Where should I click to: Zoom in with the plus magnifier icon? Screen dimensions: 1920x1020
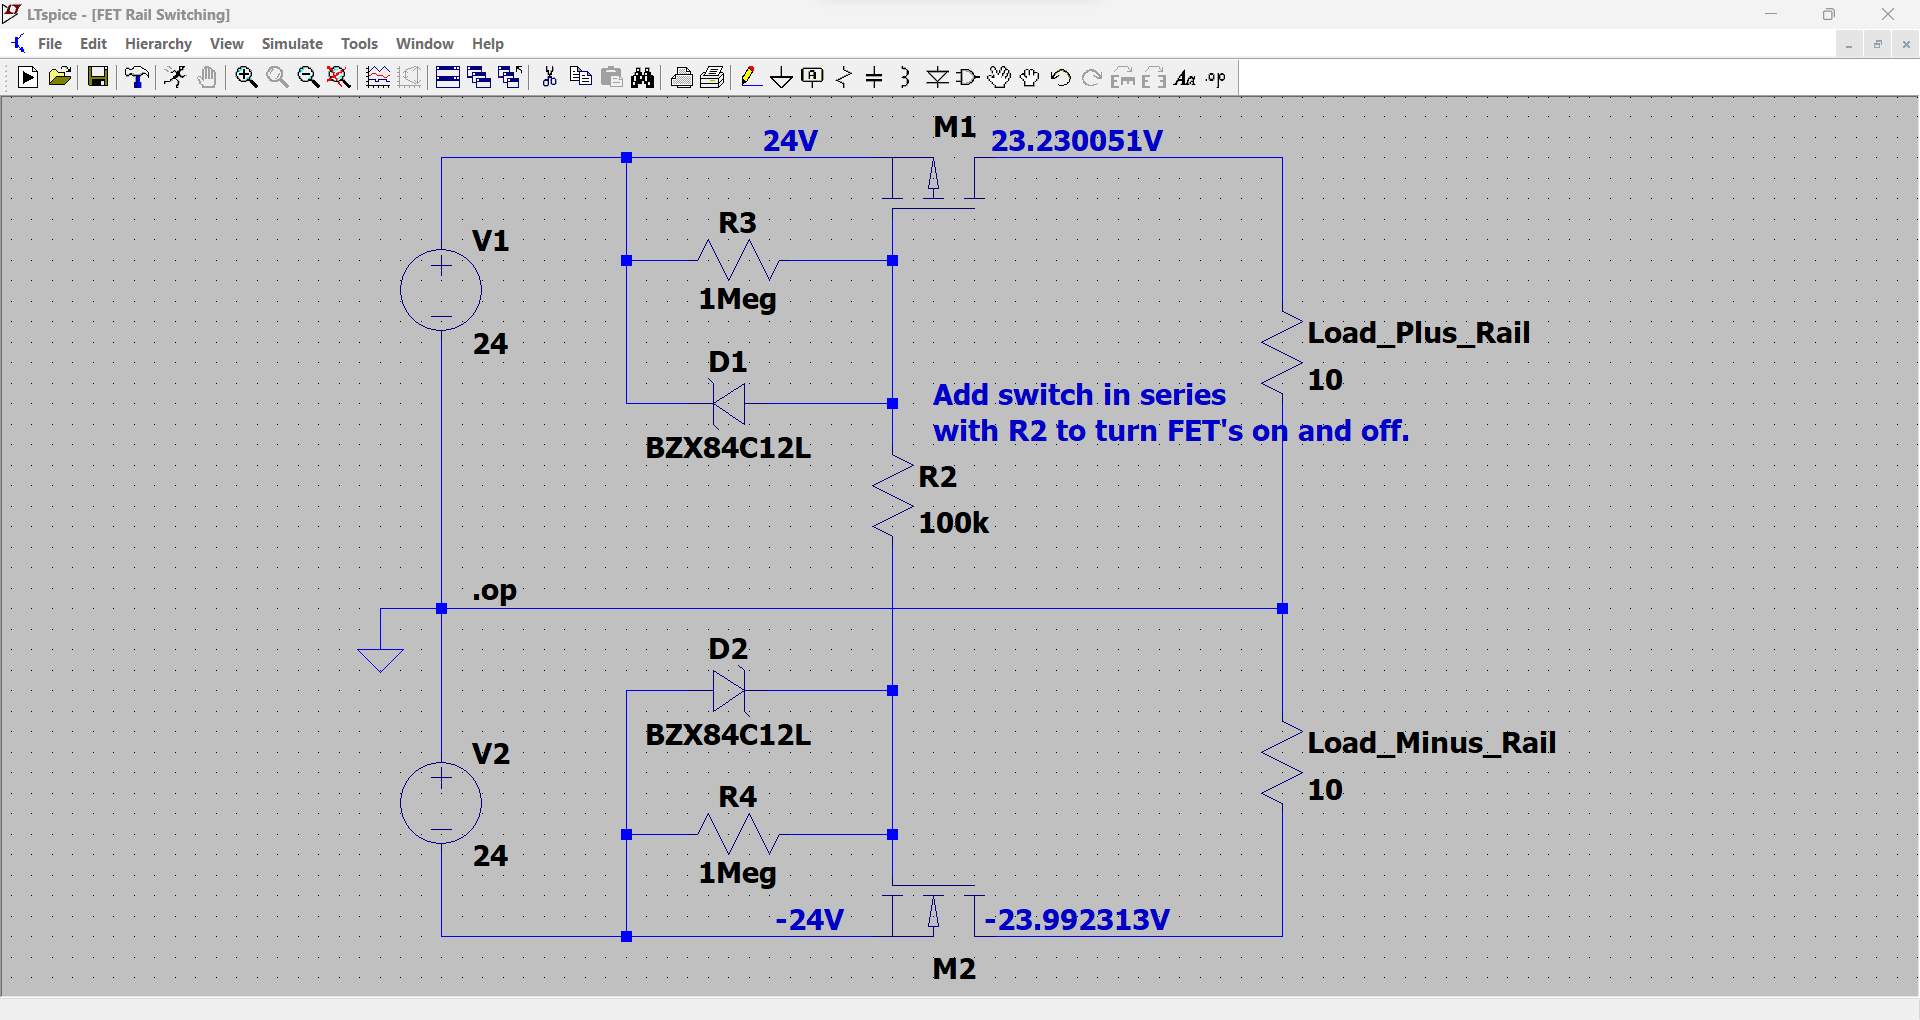(x=246, y=78)
